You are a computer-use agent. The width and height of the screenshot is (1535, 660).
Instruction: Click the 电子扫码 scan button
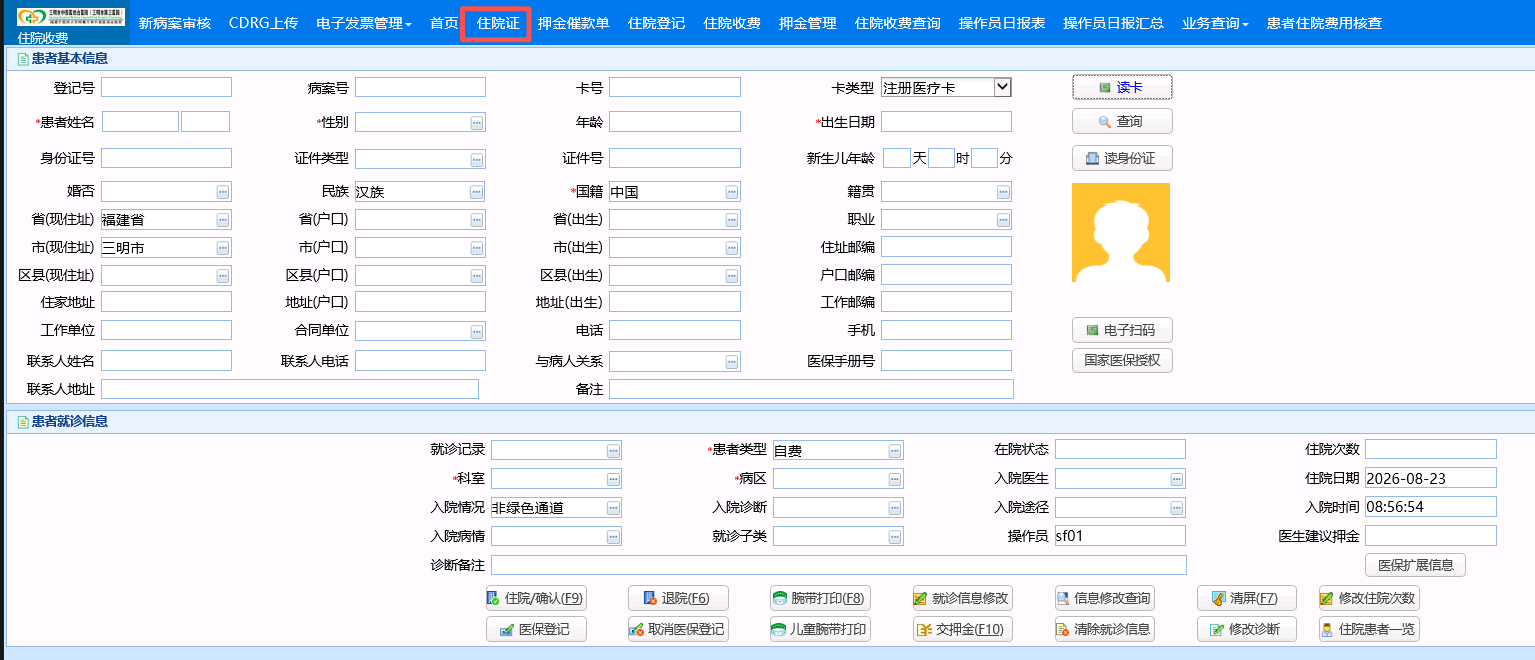coord(1122,330)
